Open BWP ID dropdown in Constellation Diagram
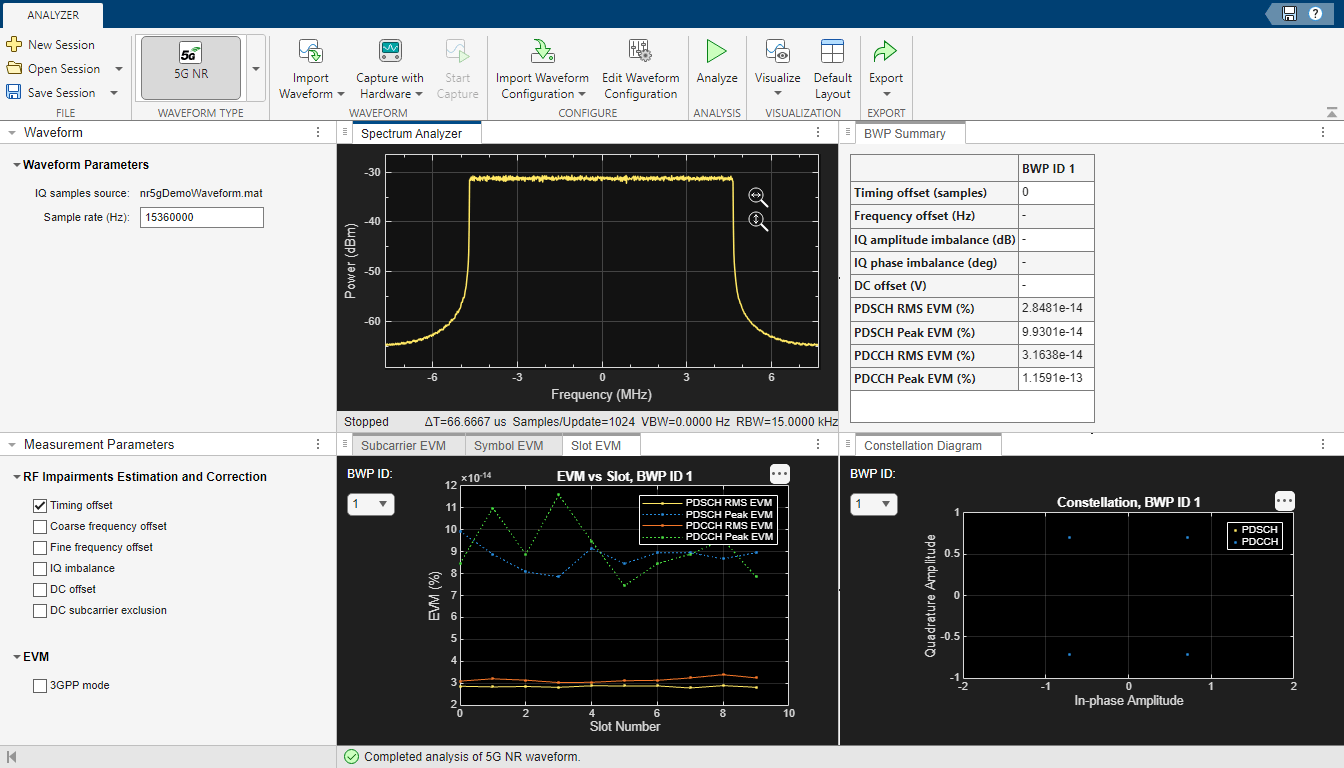1344x768 pixels. [x=874, y=505]
